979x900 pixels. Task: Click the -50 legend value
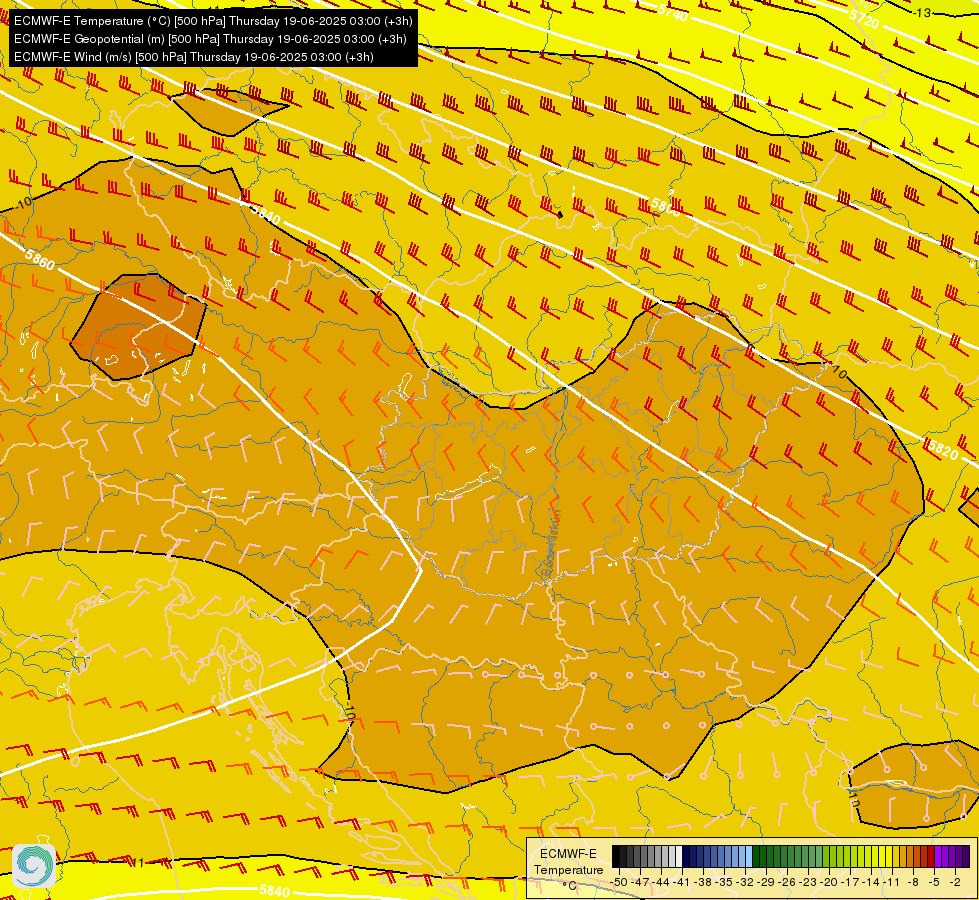(x=619, y=883)
